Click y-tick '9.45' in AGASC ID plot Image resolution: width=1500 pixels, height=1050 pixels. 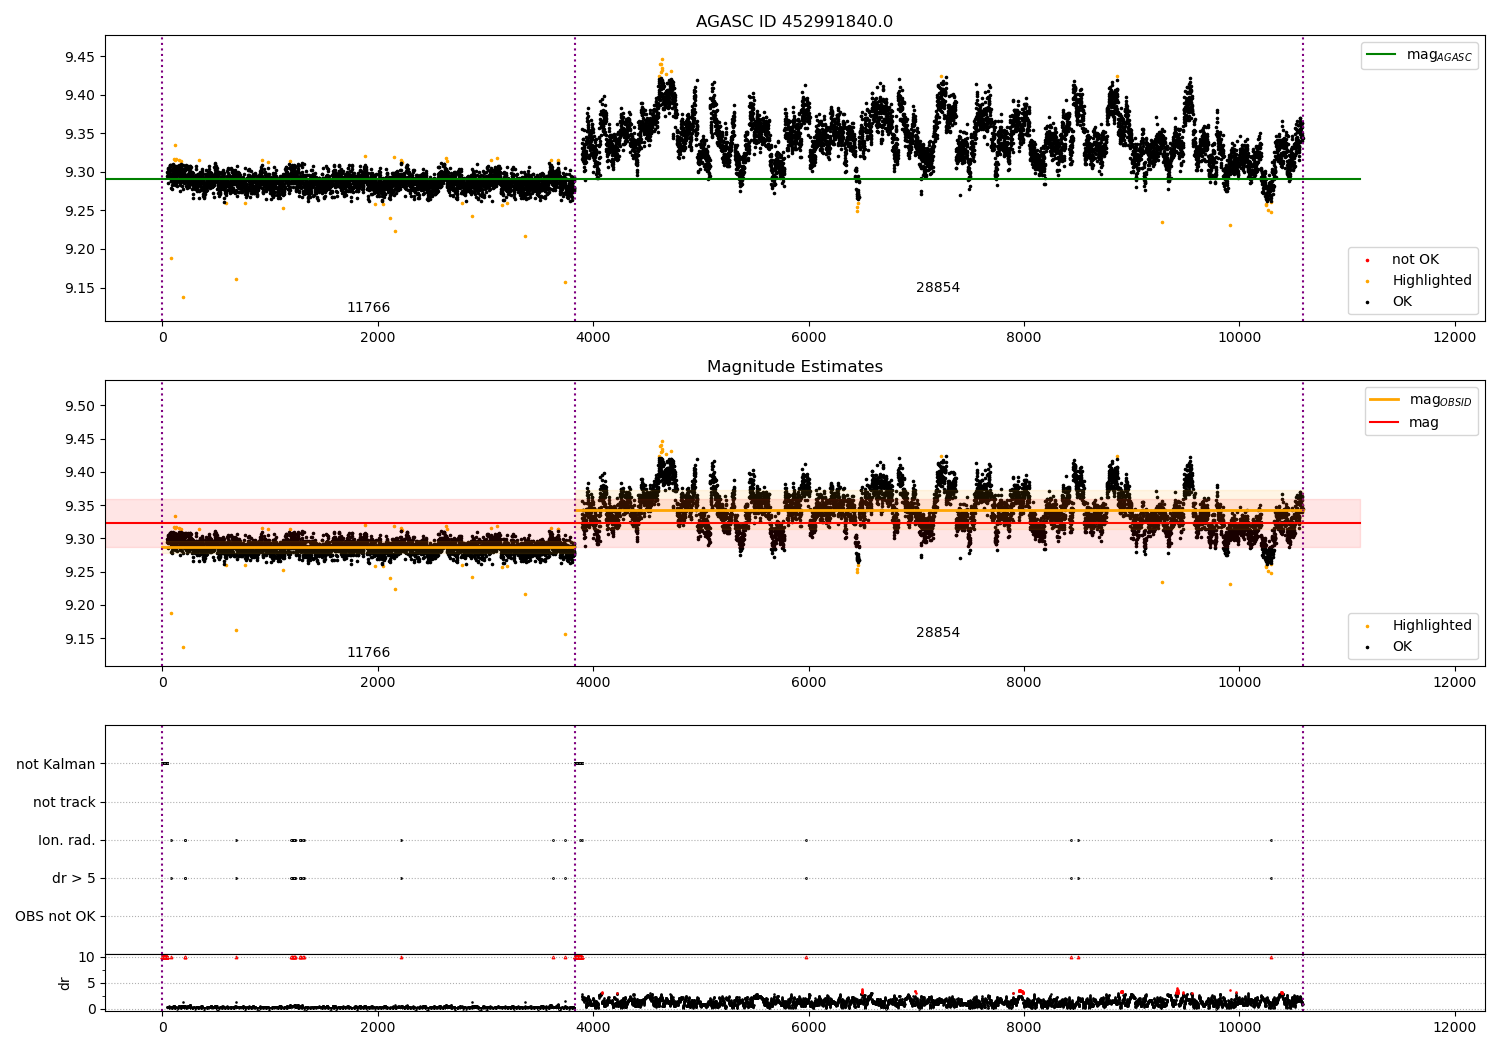[x=79, y=57]
